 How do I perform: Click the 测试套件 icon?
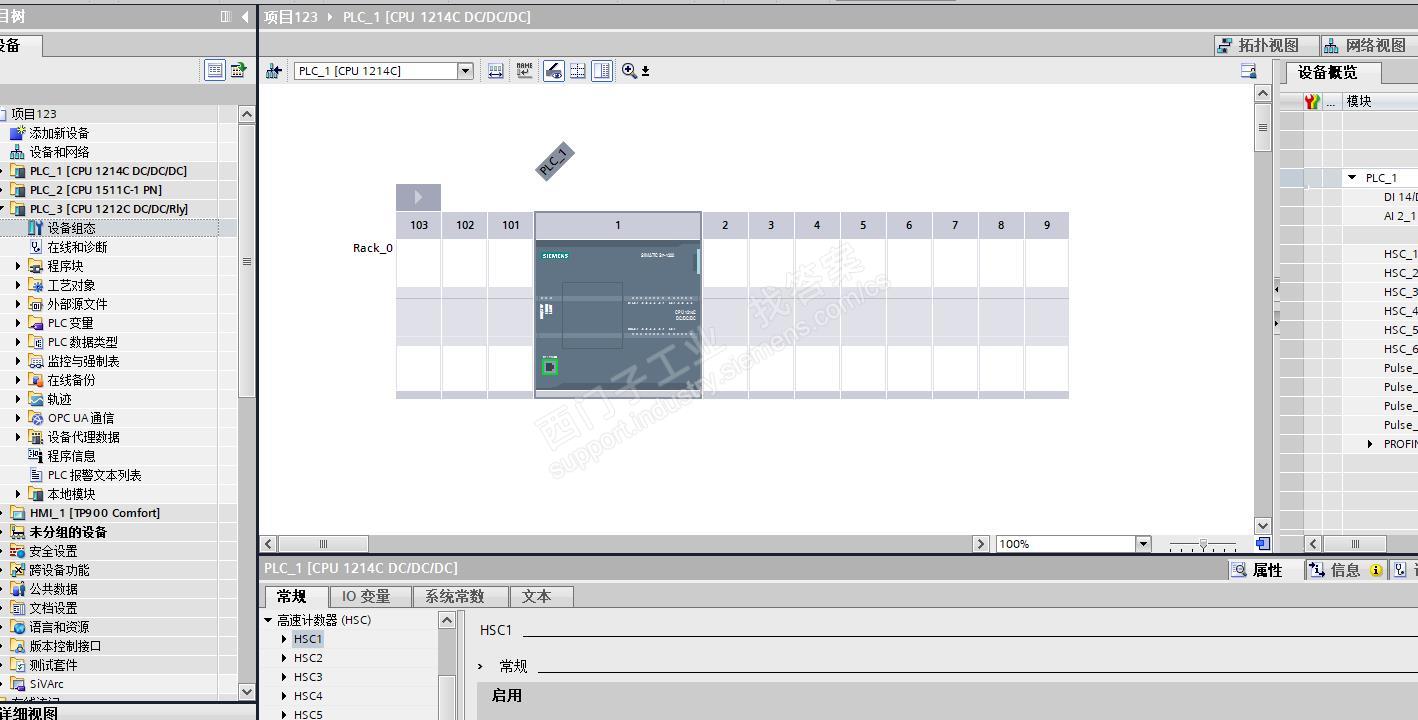[17, 665]
